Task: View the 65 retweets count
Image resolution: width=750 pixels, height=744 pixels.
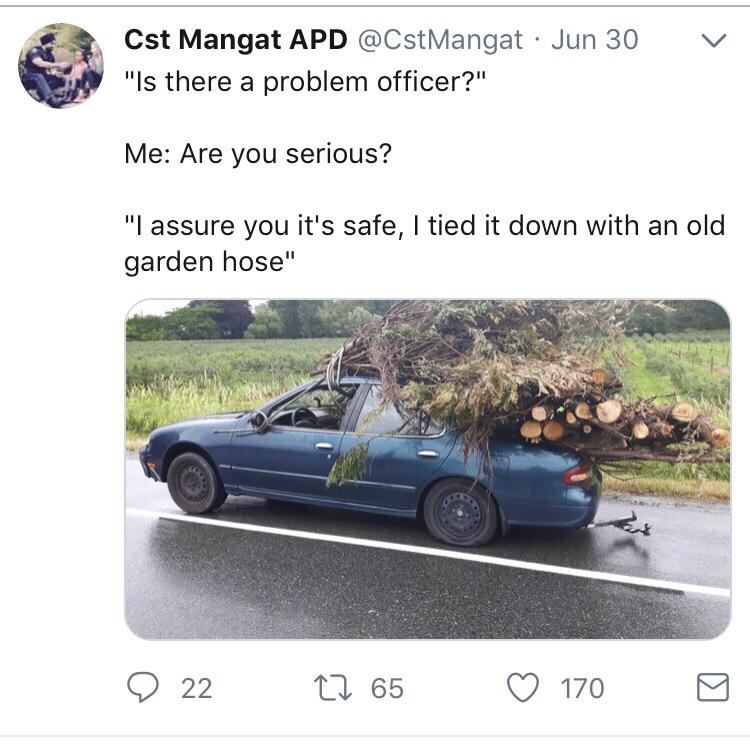Action: click(387, 688)
